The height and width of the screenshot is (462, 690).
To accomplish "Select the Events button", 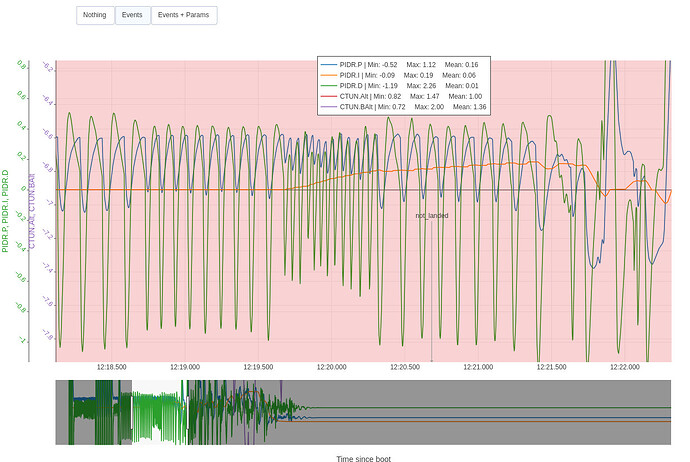I will (x=132, y=15).
